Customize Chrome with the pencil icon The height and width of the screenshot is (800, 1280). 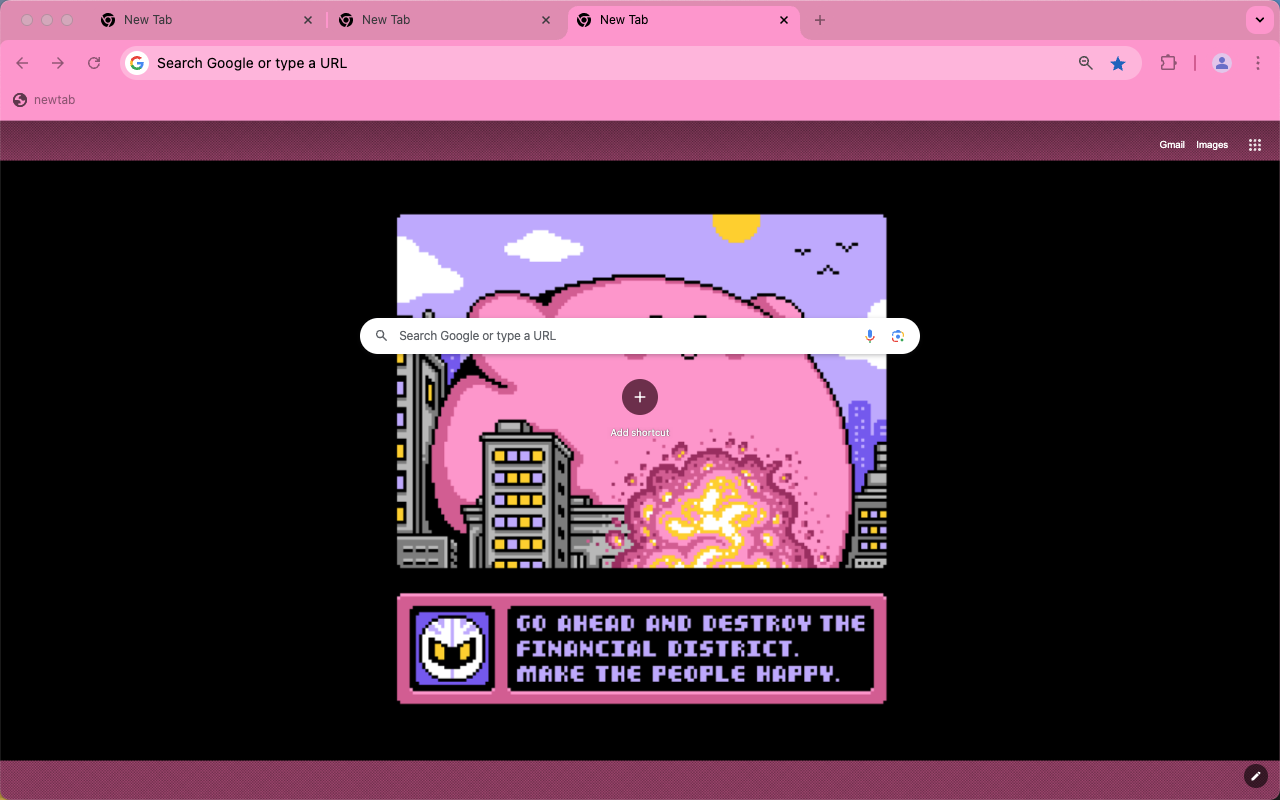point(1256,776)
